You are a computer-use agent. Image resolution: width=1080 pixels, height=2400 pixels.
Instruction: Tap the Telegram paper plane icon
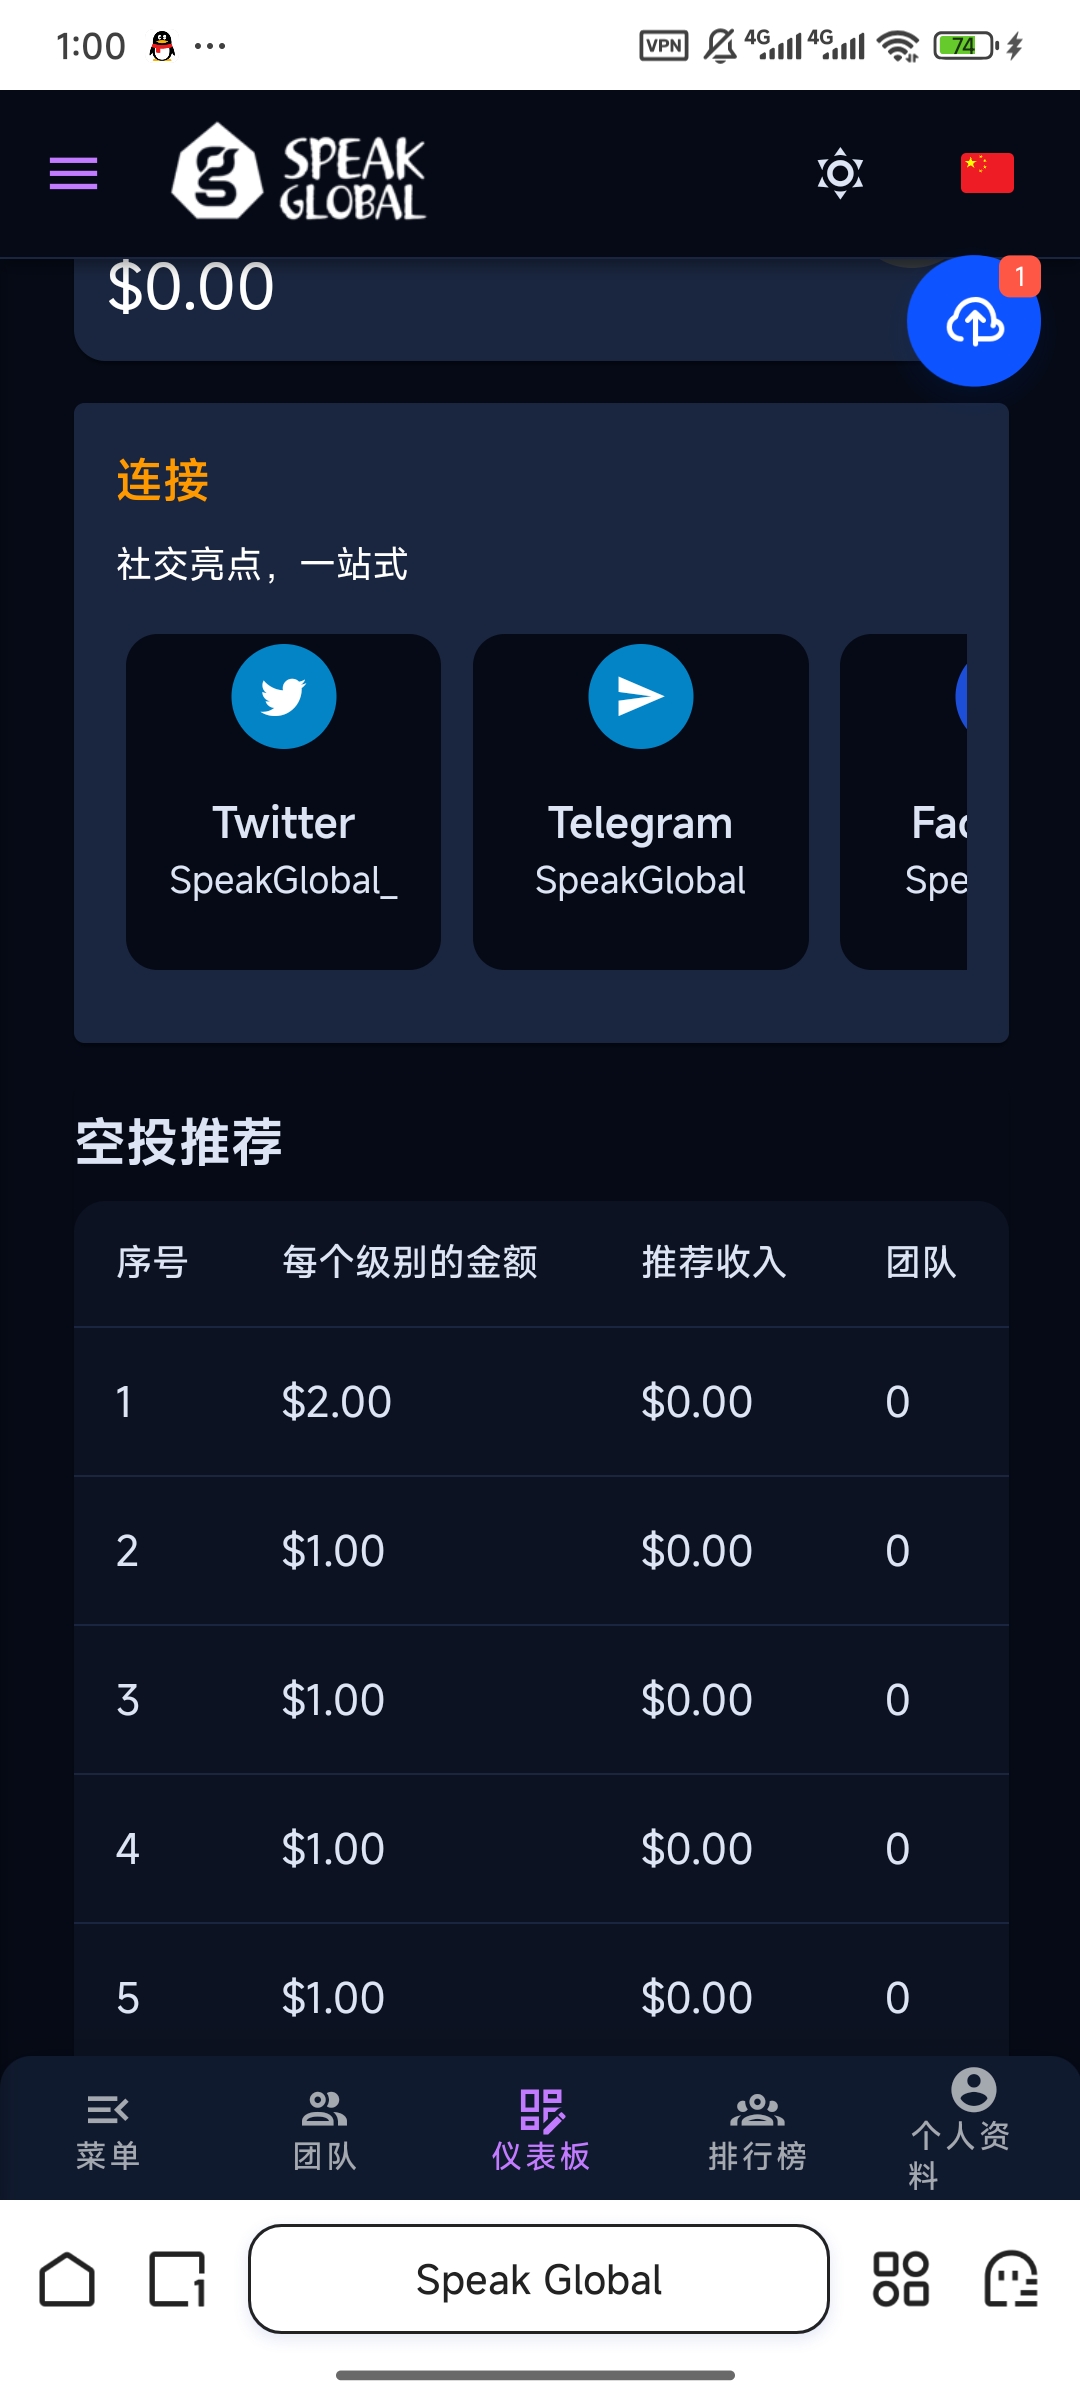(640, 697)
